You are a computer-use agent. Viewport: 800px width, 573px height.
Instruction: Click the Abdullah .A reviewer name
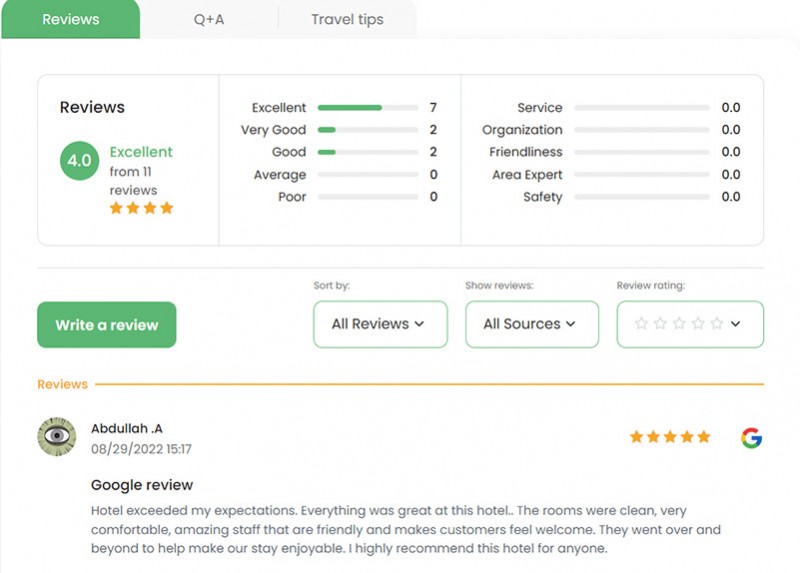click(127, 429)
